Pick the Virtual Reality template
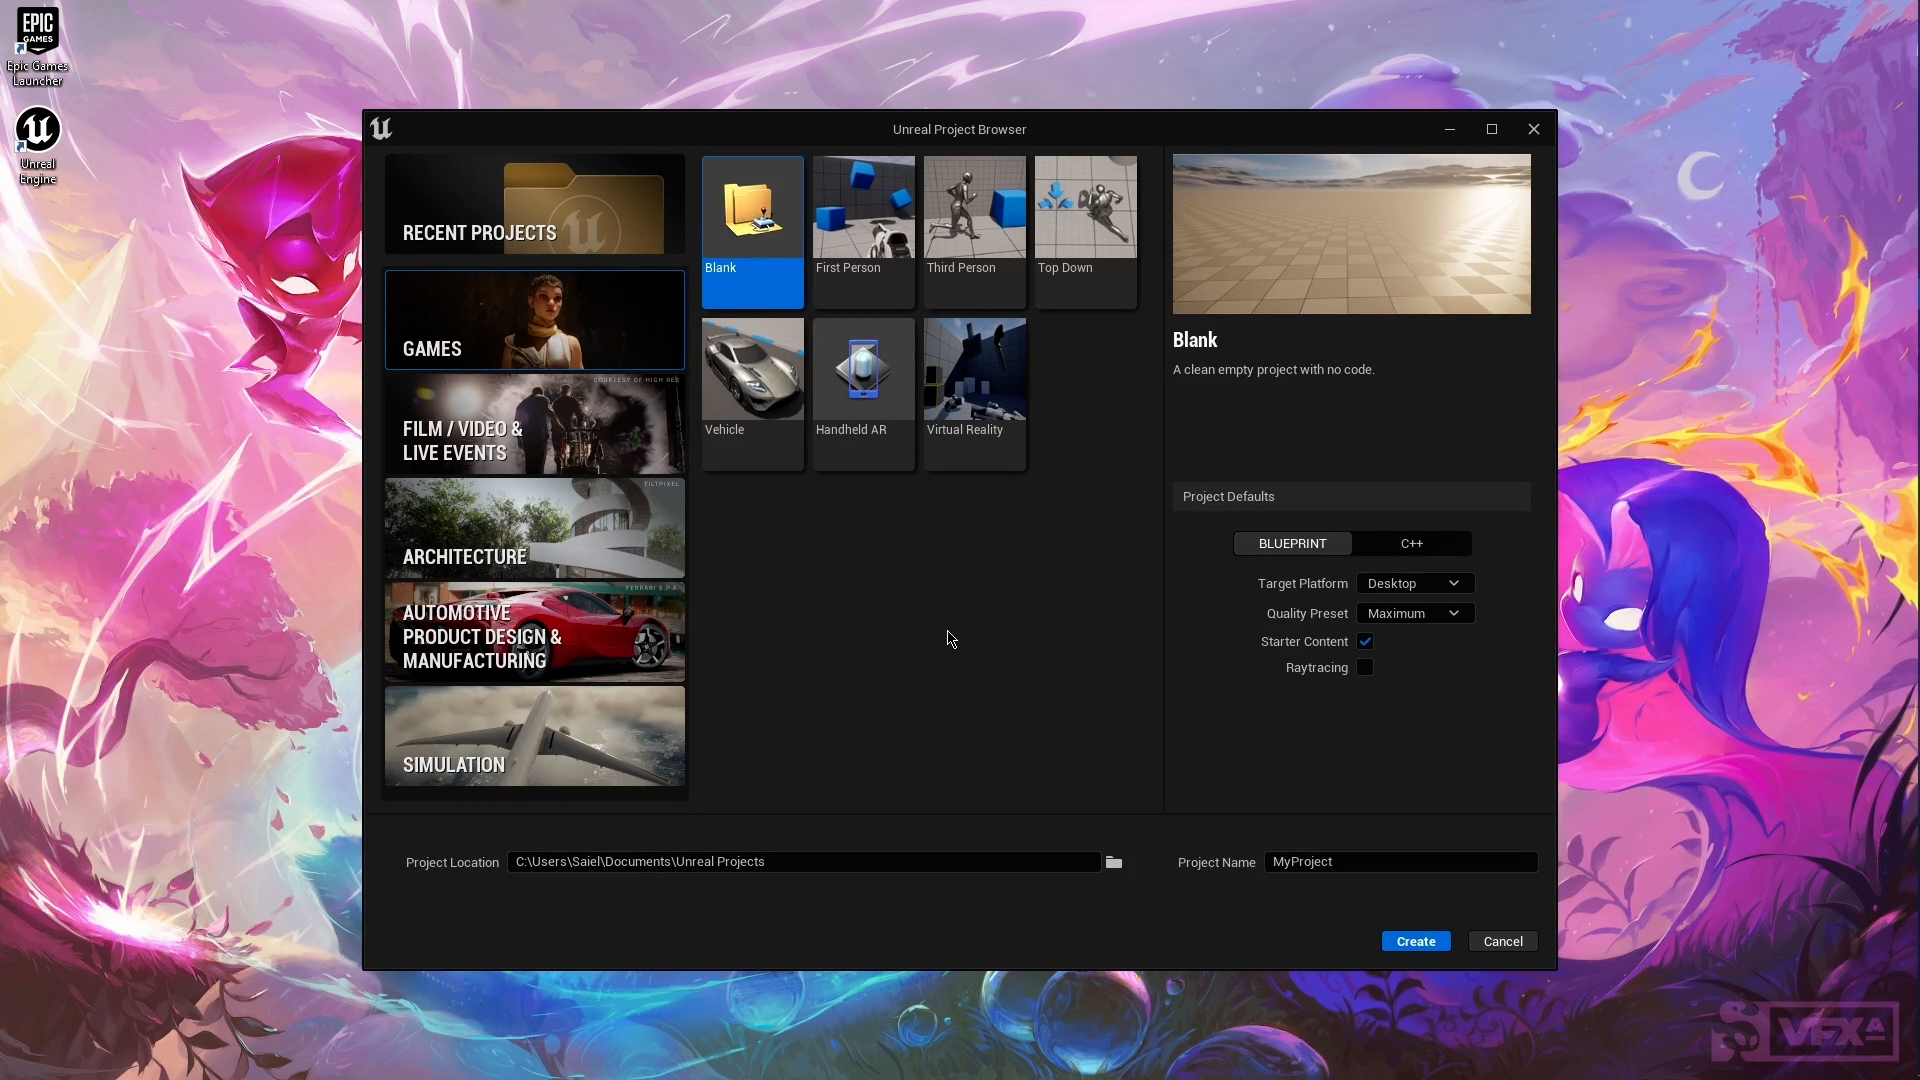Screen dimensions: 1920x1080 (974, 370)
